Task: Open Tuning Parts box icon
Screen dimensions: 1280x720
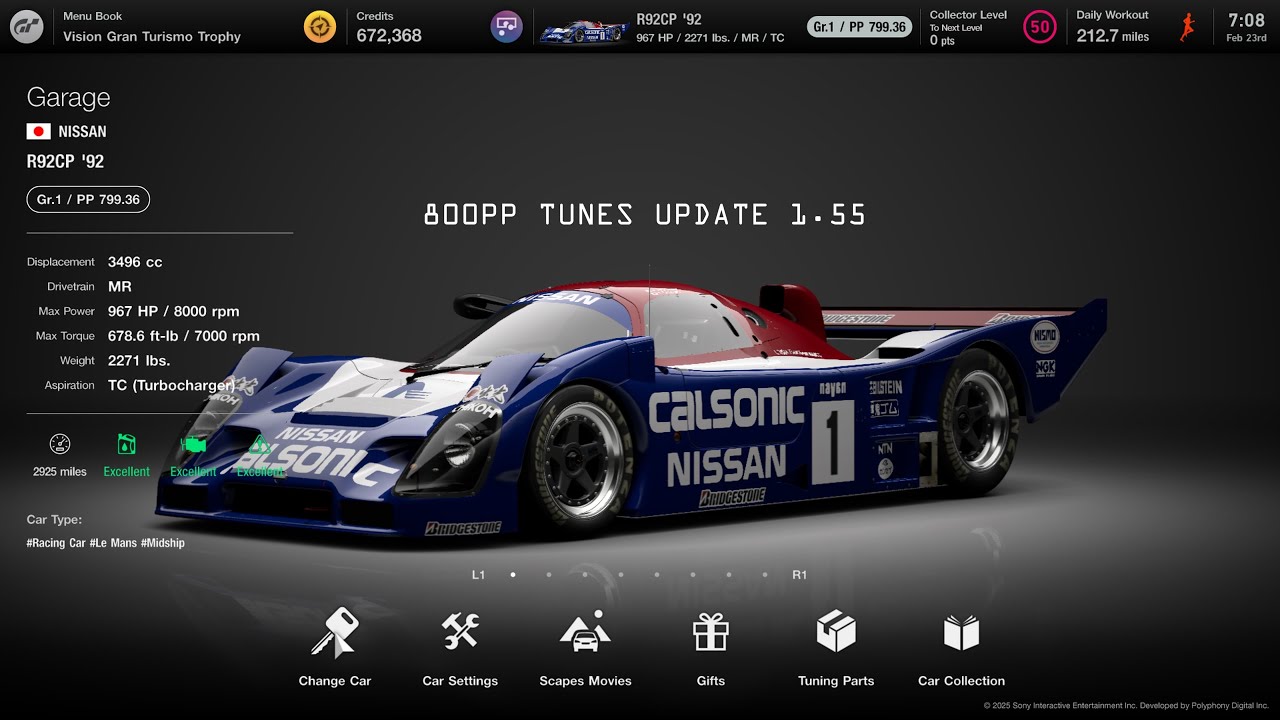Action: pos(836,632)
